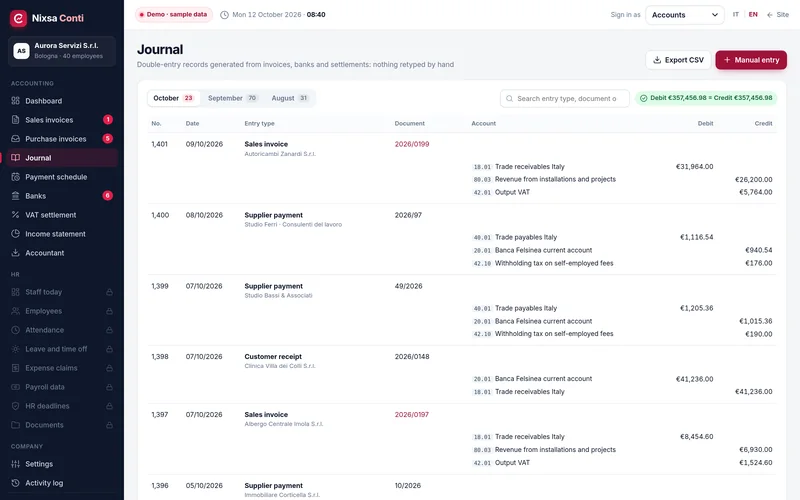The height and width of the screenshot is (500, 800).
Task: Click the Payroll data icon
Action: click(15, 387)
